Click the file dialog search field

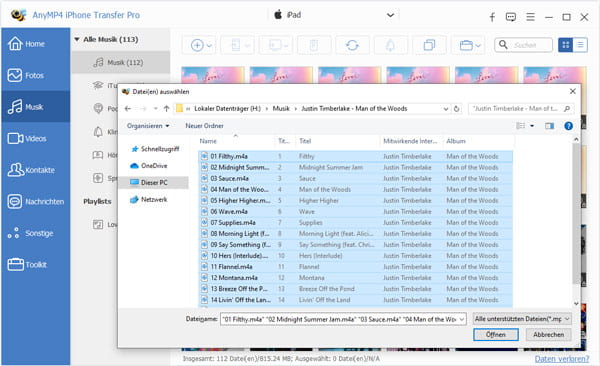pyautogui.click(x=521, y=109)
